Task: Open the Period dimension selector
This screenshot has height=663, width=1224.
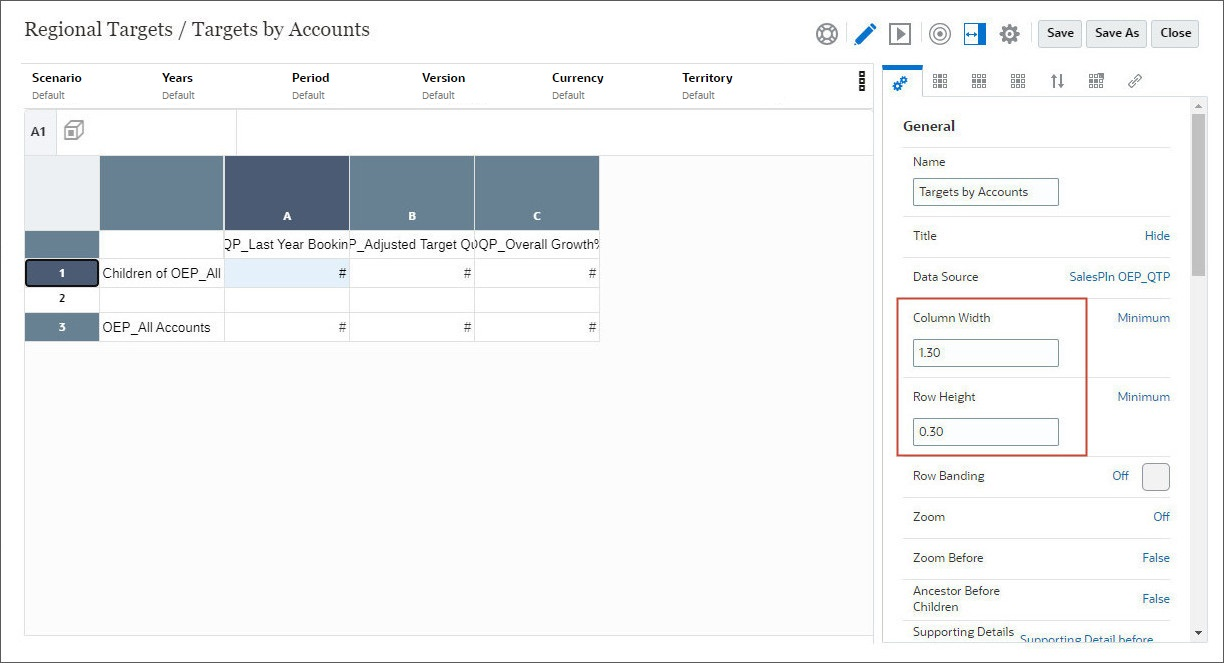Action: point(311,86)
